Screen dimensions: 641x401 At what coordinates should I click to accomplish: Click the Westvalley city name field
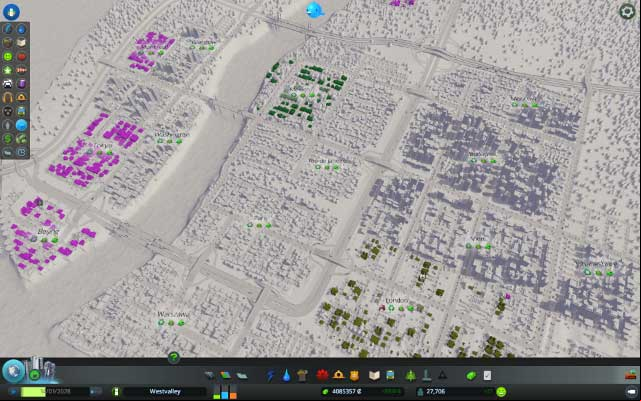coord(165,392)
